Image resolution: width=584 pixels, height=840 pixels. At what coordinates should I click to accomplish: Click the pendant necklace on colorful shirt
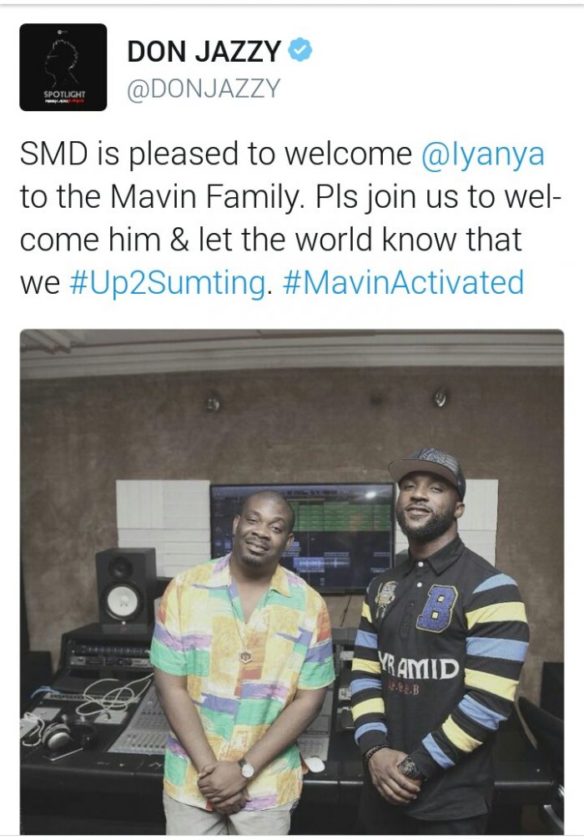click(x=245, y=656)
